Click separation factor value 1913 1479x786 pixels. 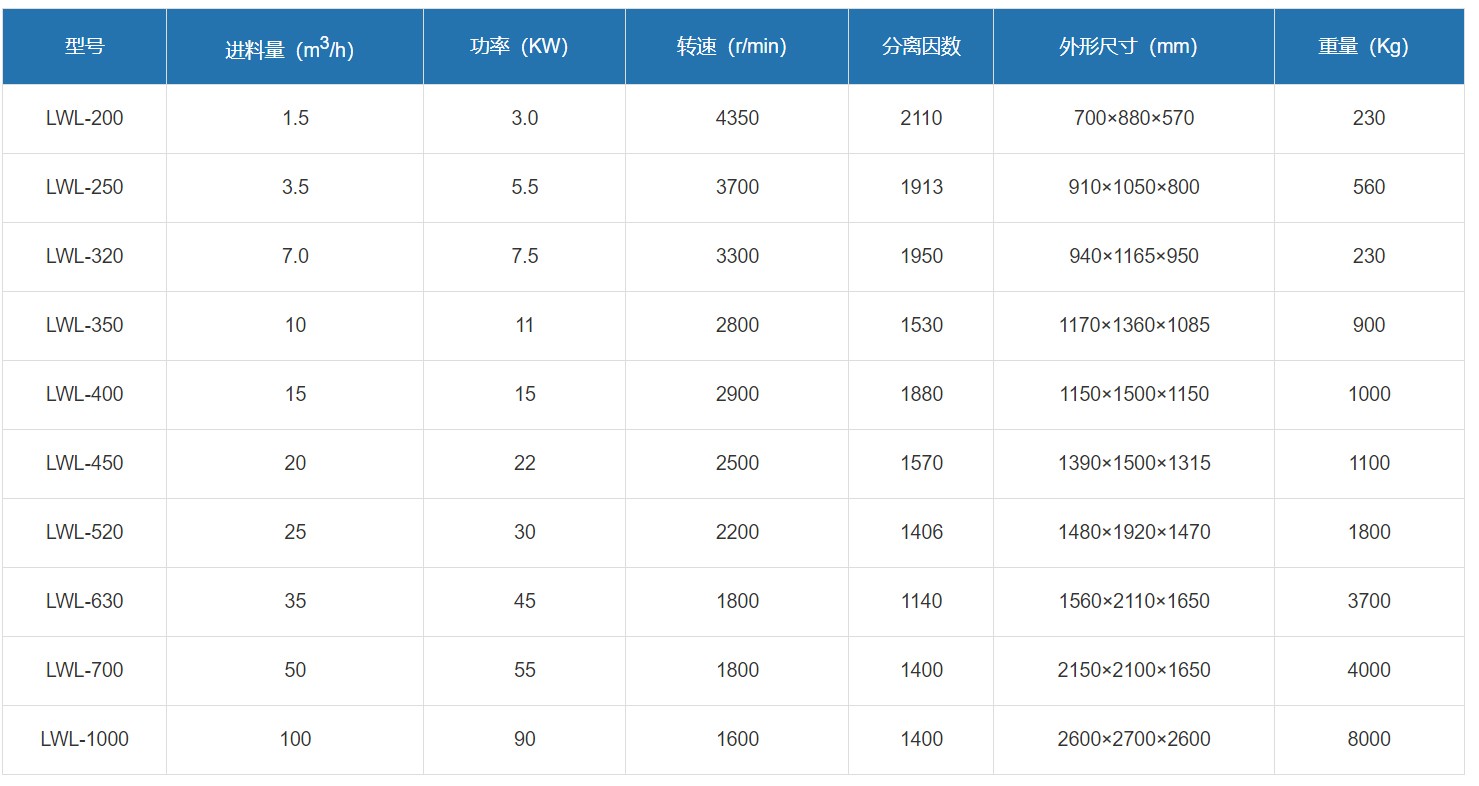(921, 187)
